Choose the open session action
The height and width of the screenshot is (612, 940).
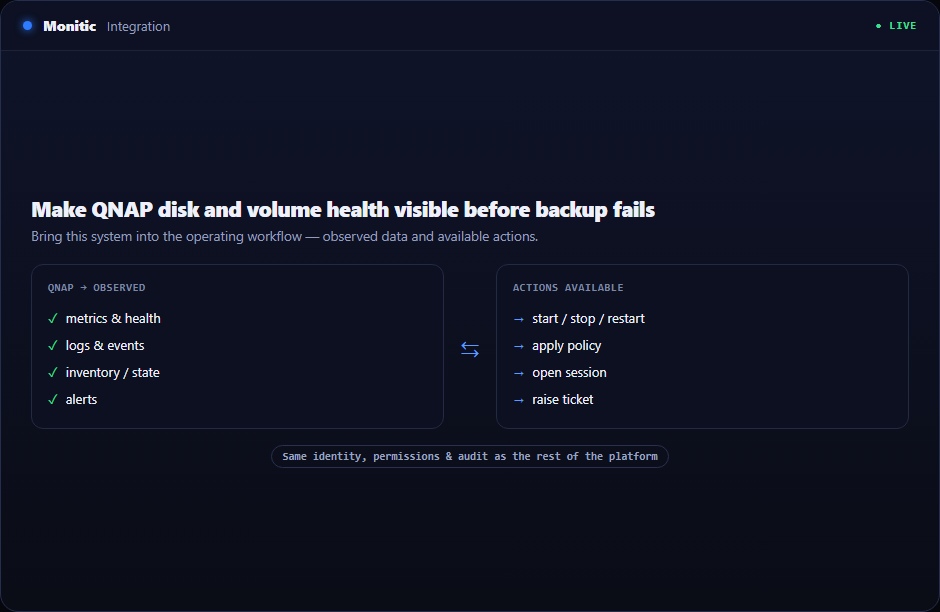(569, 372)
